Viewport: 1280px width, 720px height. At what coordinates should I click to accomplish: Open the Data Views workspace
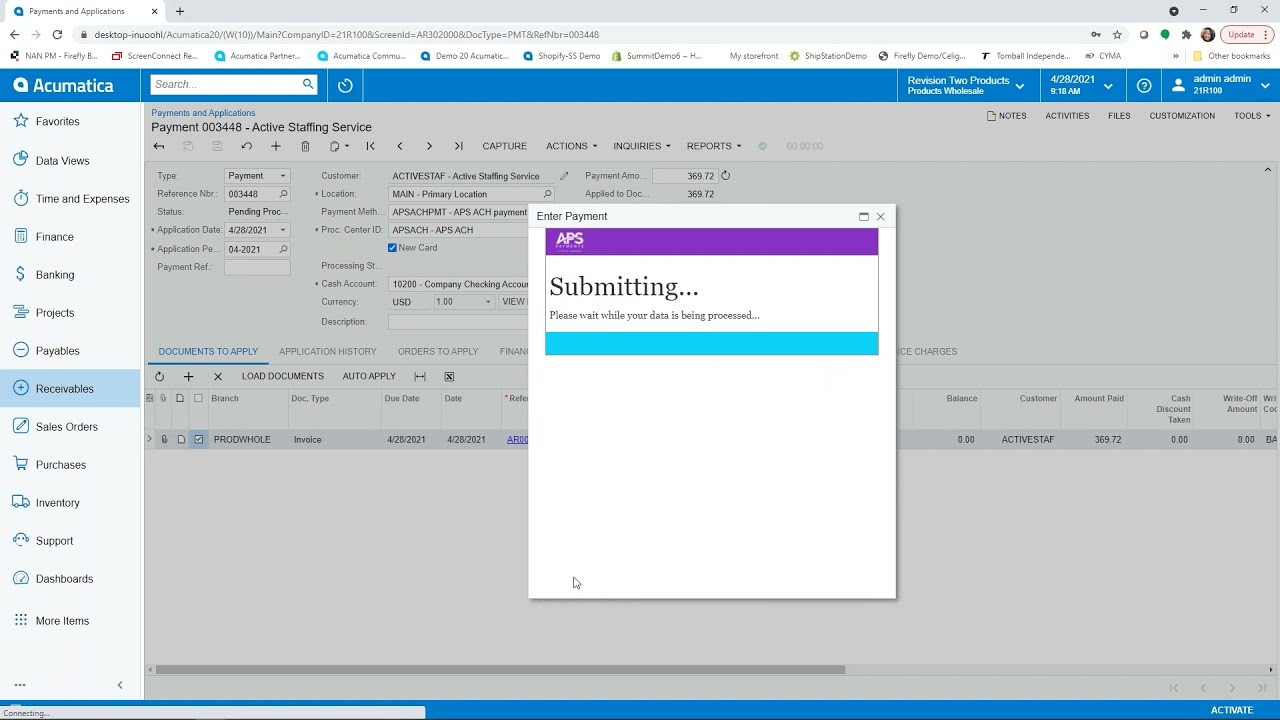point(62,160)
